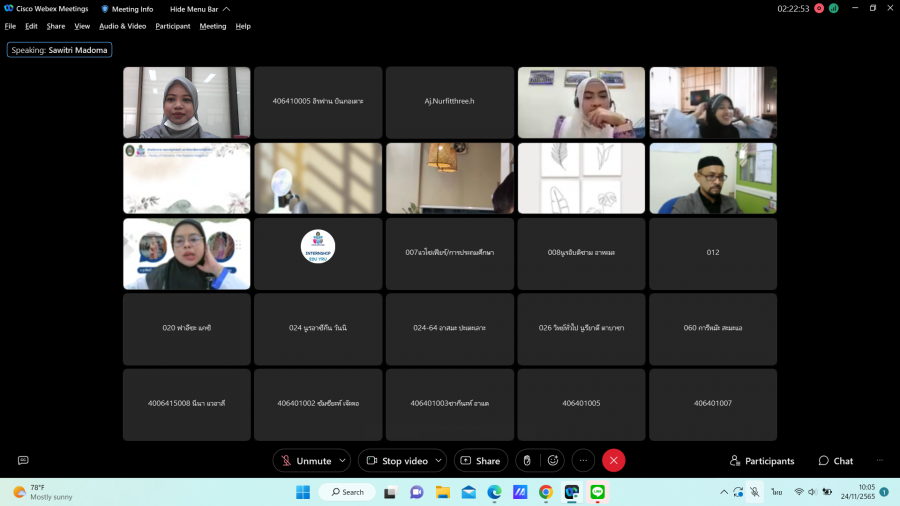Open Google Chrome from the taskbar

pyautogui.click(x=546, y=492)
